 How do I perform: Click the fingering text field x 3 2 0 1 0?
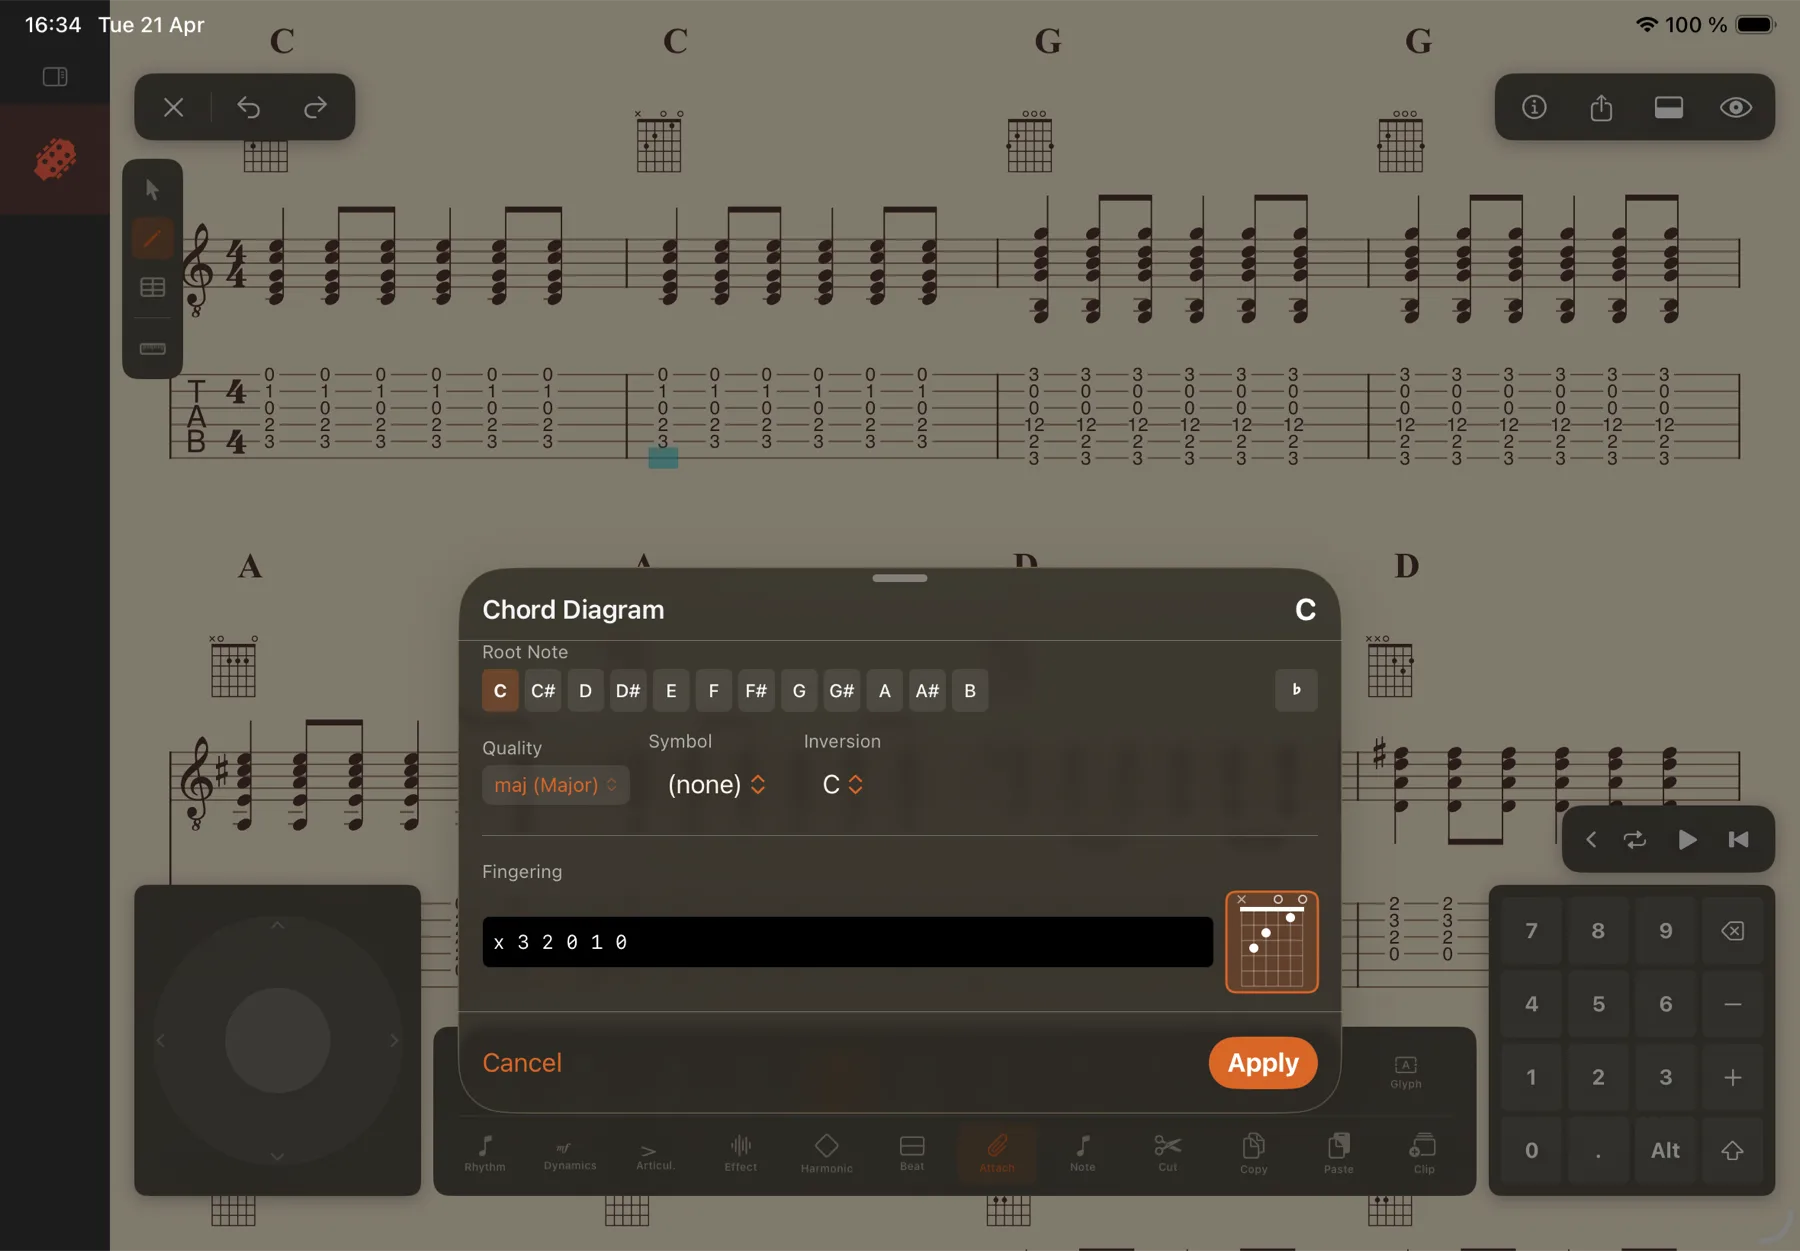pyautogui.click(x=847, y=942)
